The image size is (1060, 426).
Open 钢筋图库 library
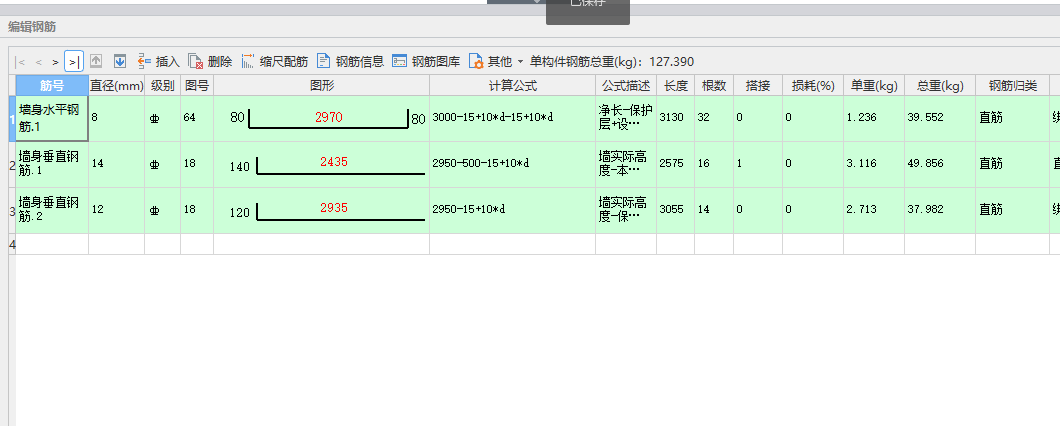tap(427, 62)
